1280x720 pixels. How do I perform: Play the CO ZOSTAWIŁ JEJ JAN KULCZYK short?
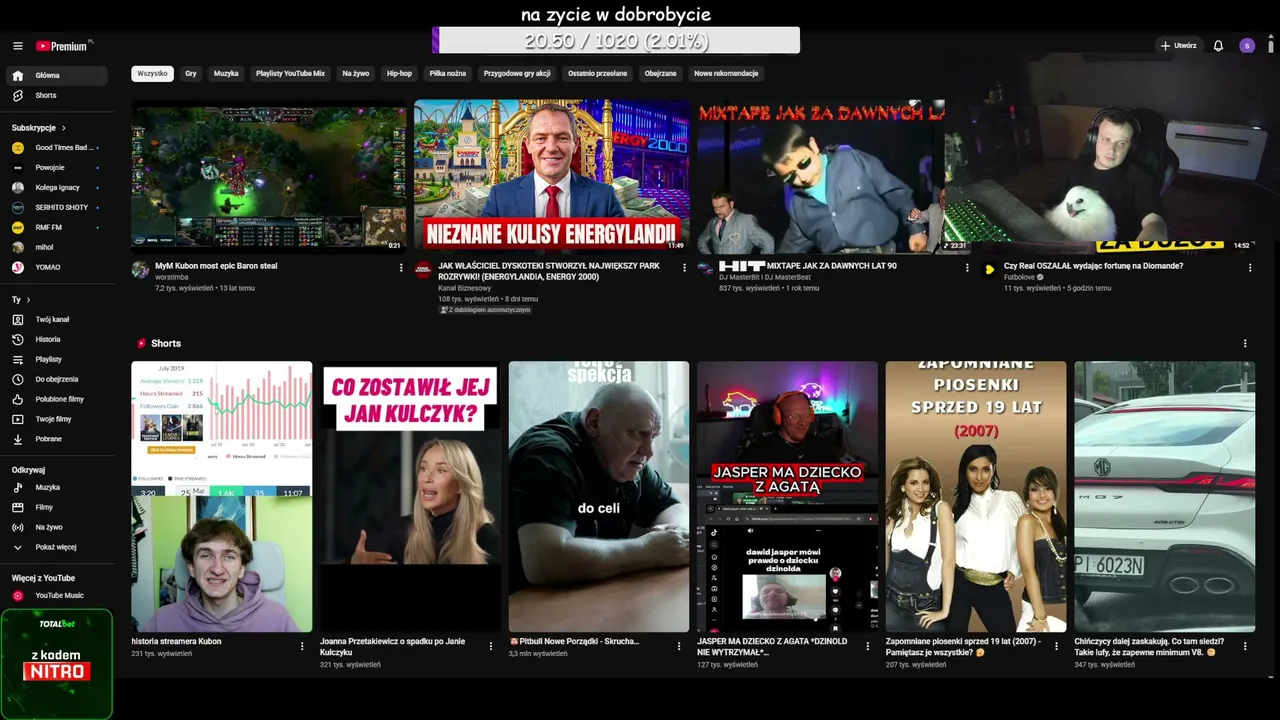pos(410,496)
